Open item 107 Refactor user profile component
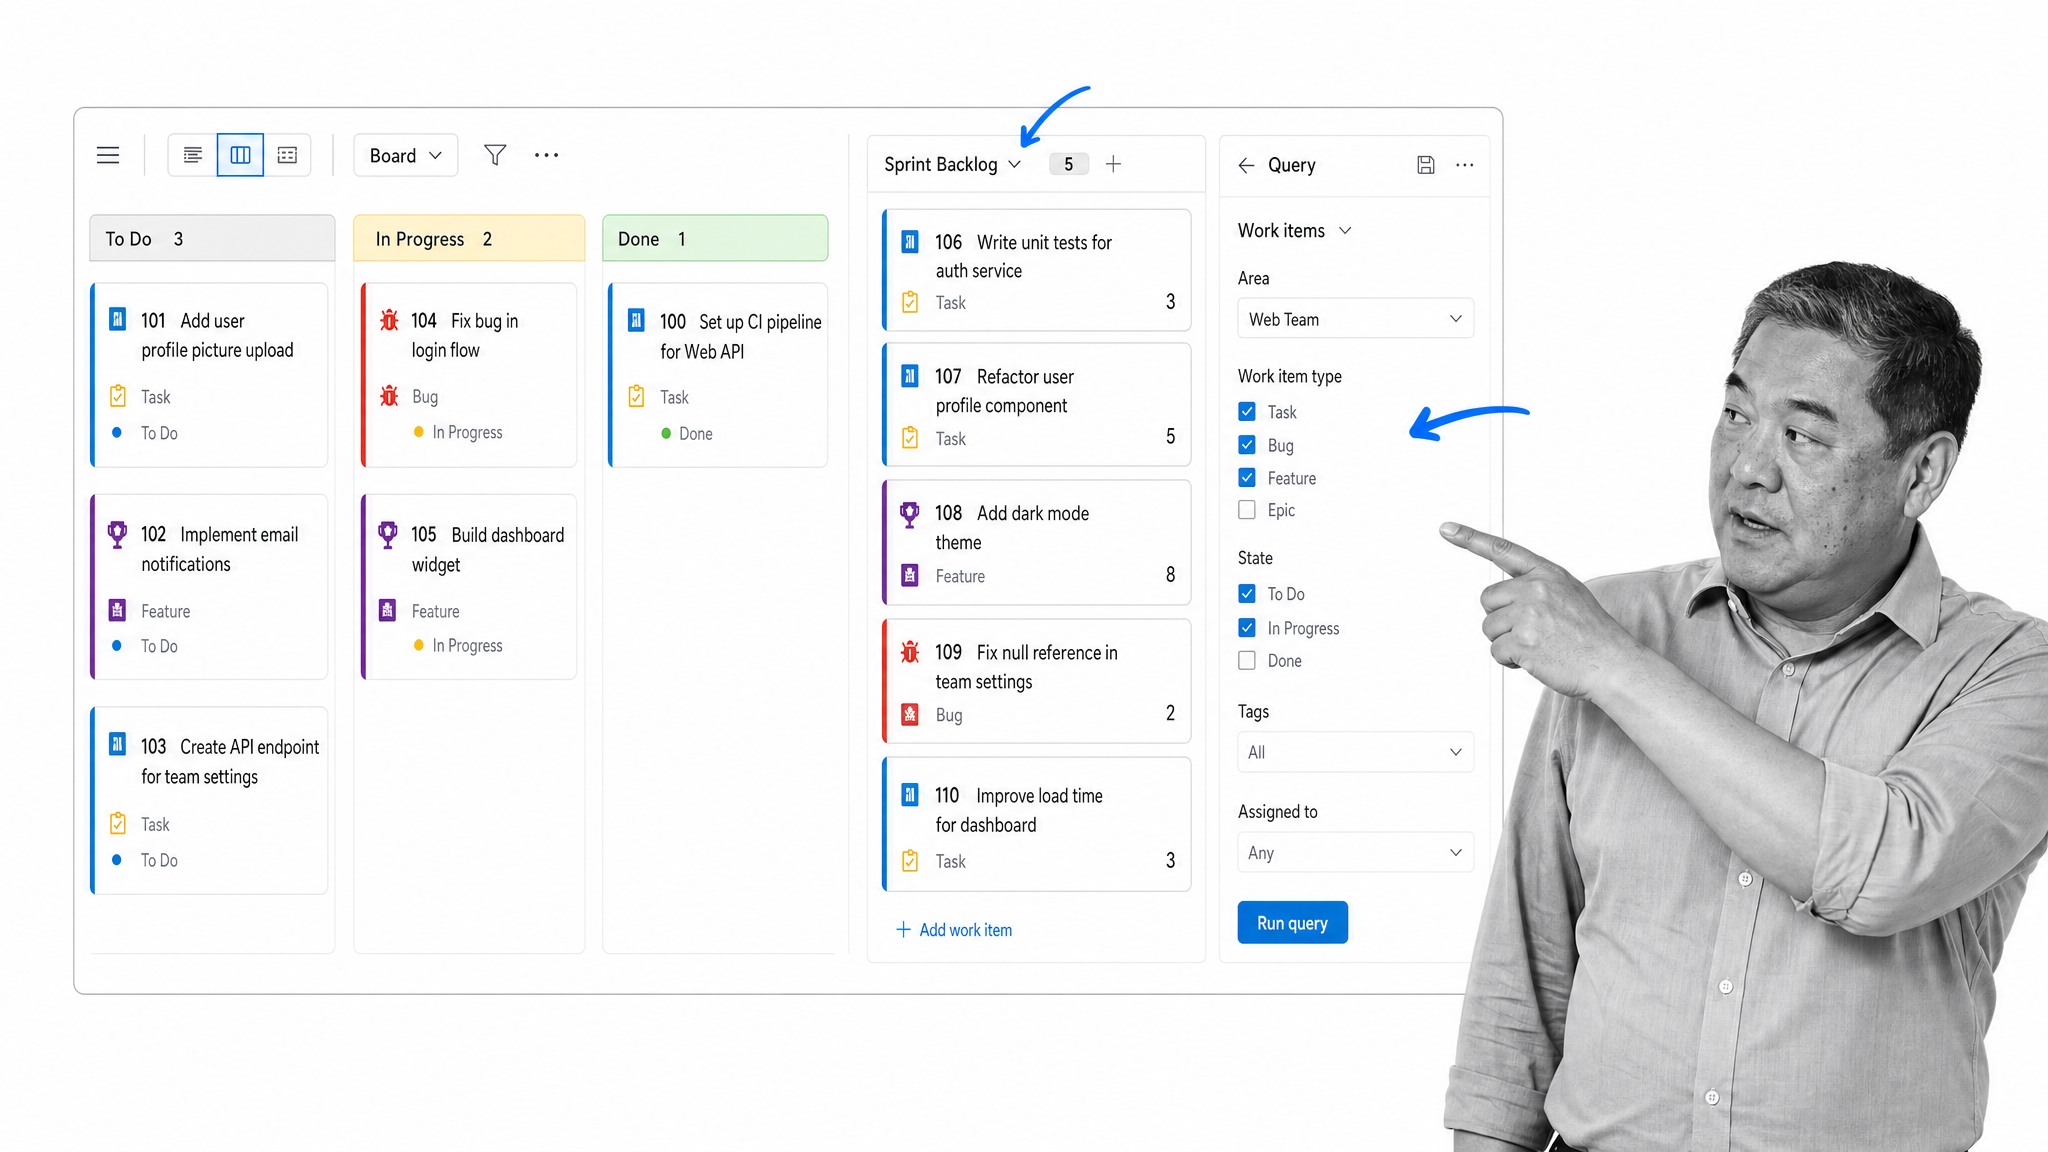 tap(1037, 405)
